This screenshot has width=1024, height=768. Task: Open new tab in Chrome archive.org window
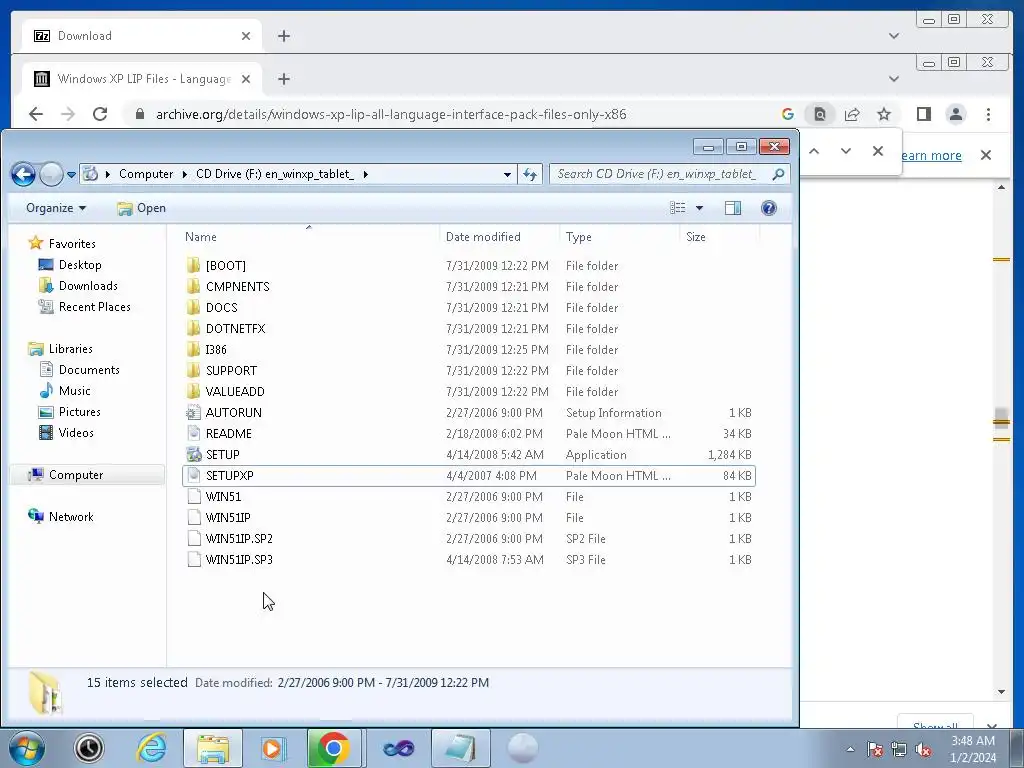[x=283, y=79]
